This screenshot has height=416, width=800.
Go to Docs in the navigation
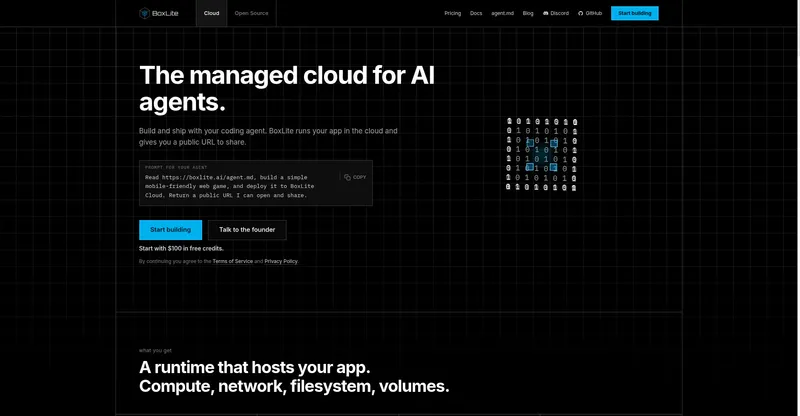tap(476, 13)
